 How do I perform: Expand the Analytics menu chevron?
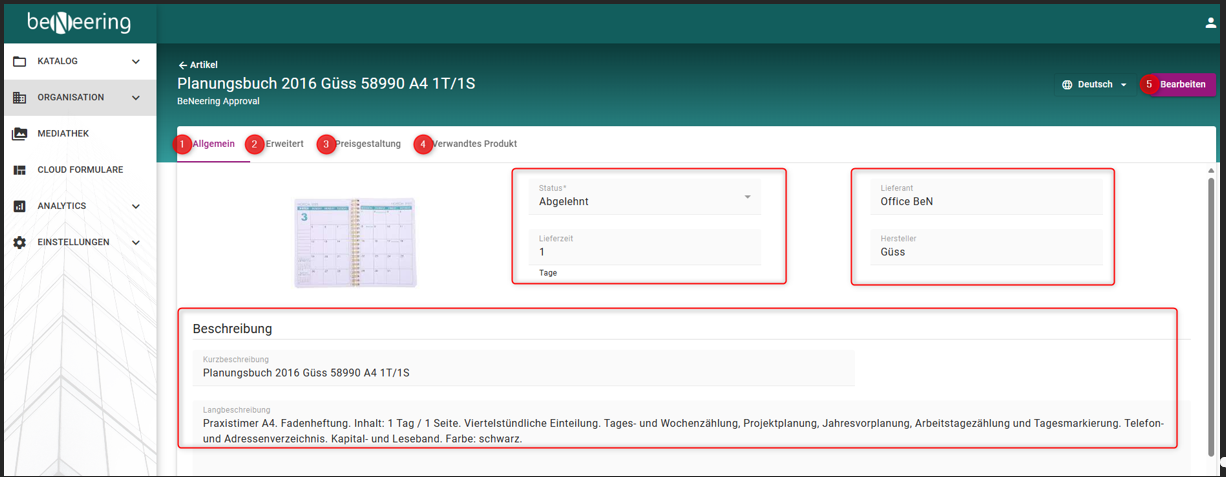[x=136, y=206]
